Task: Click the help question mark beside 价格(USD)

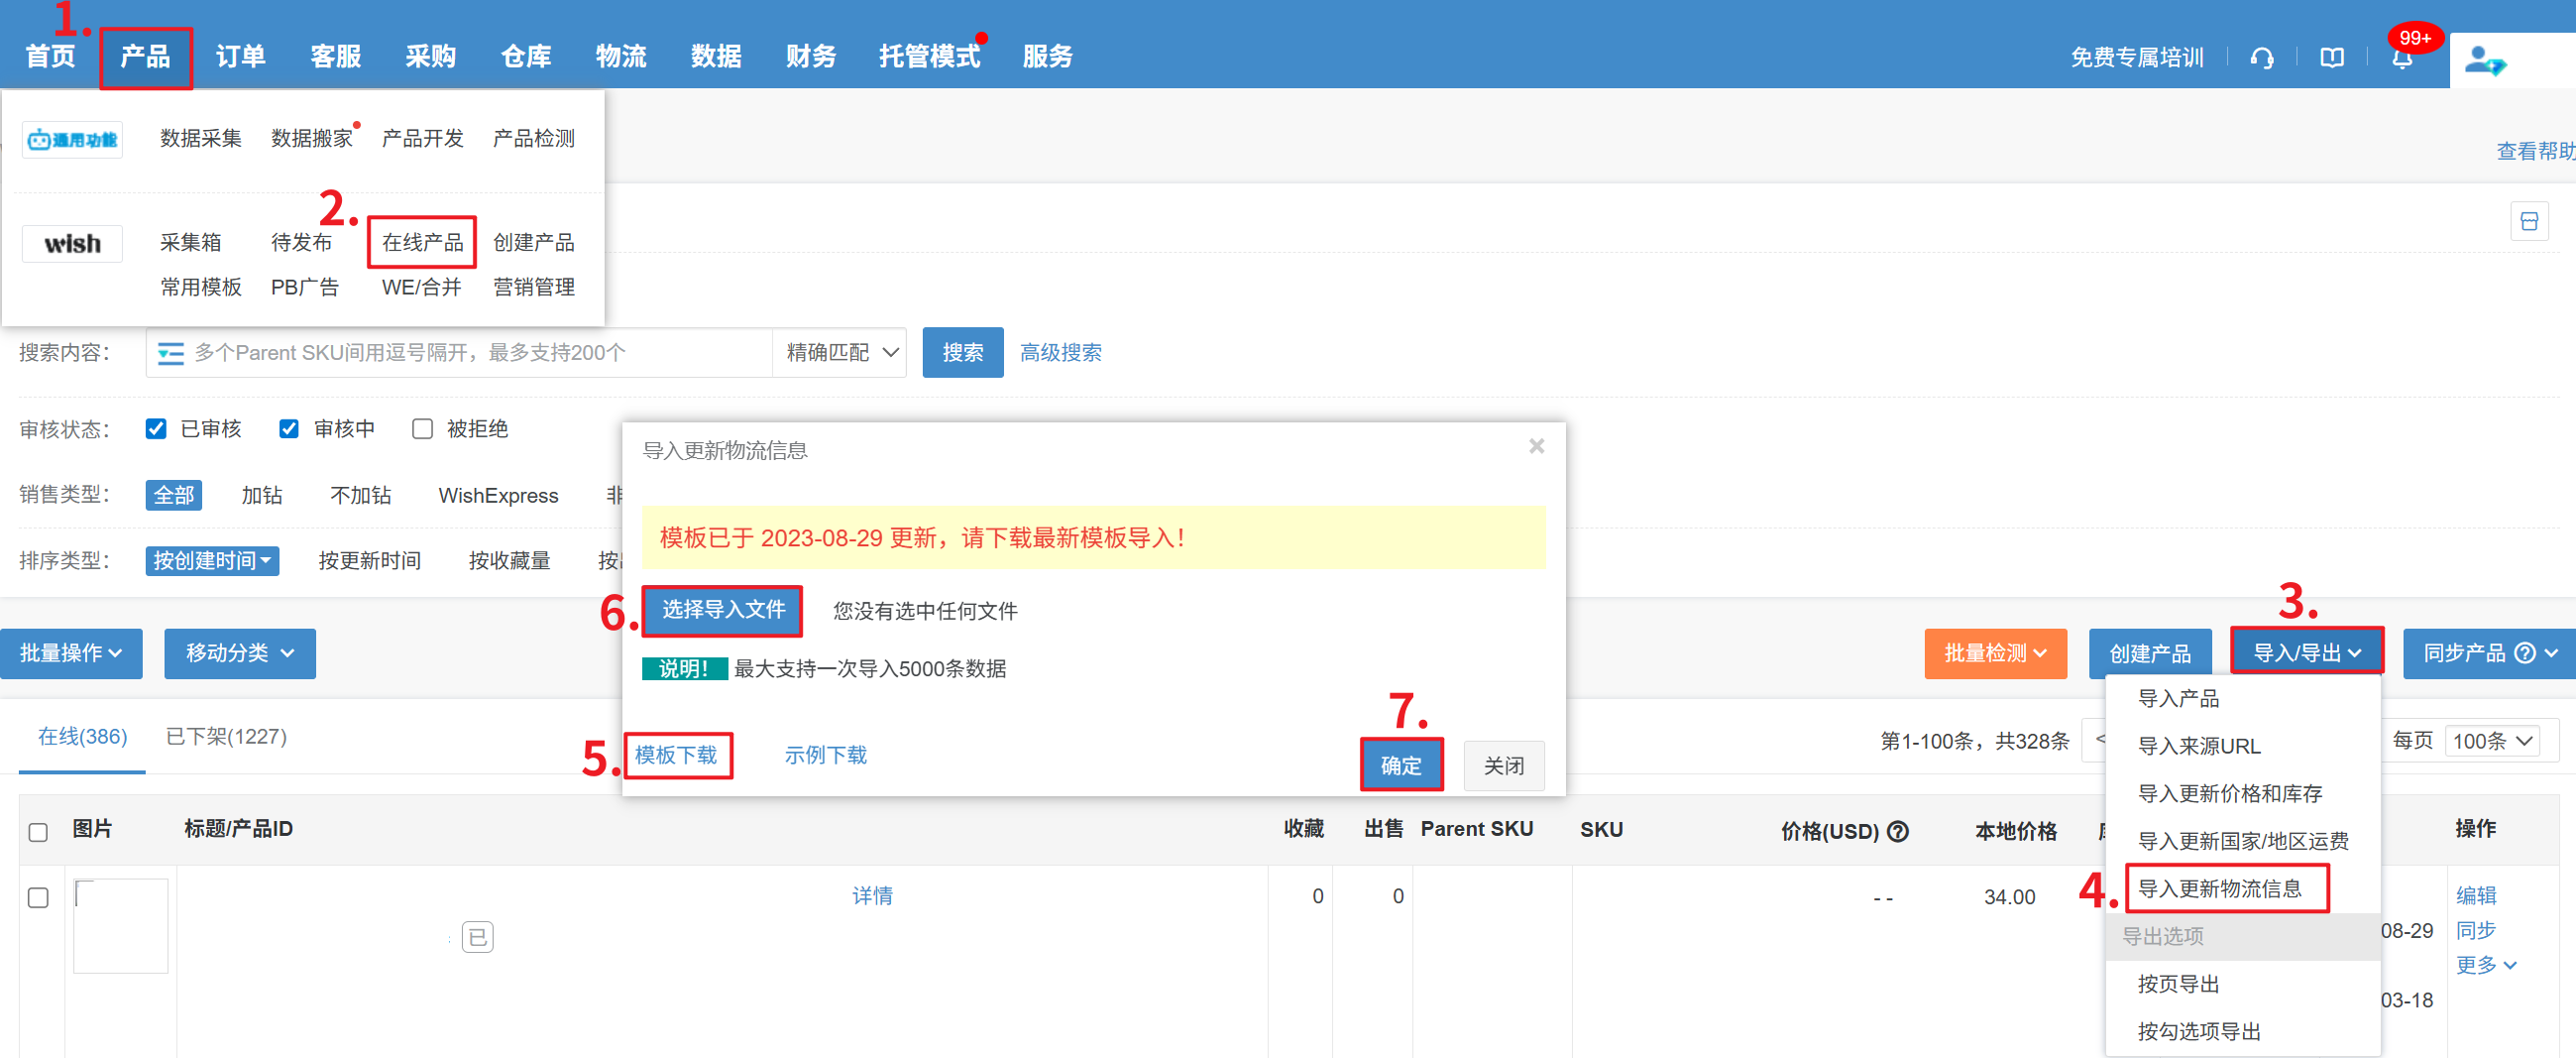Action: pyautogui.click(x=1897, y=831)
